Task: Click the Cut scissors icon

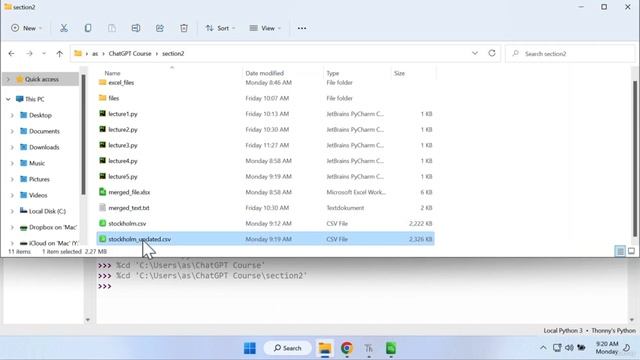Action: click(64, 28)
